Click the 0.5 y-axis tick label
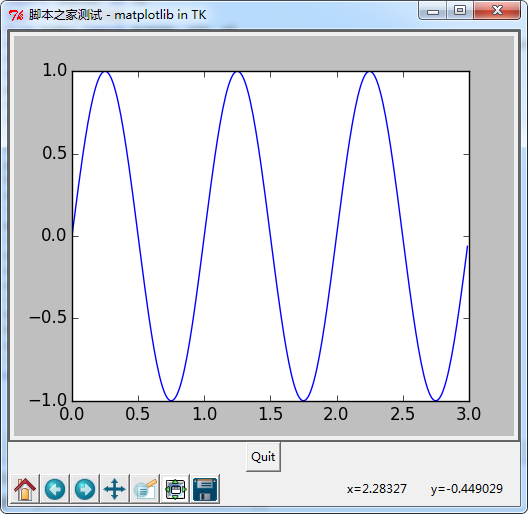The image size is (528, 514). pyautogui.click(x=55, y=154)
